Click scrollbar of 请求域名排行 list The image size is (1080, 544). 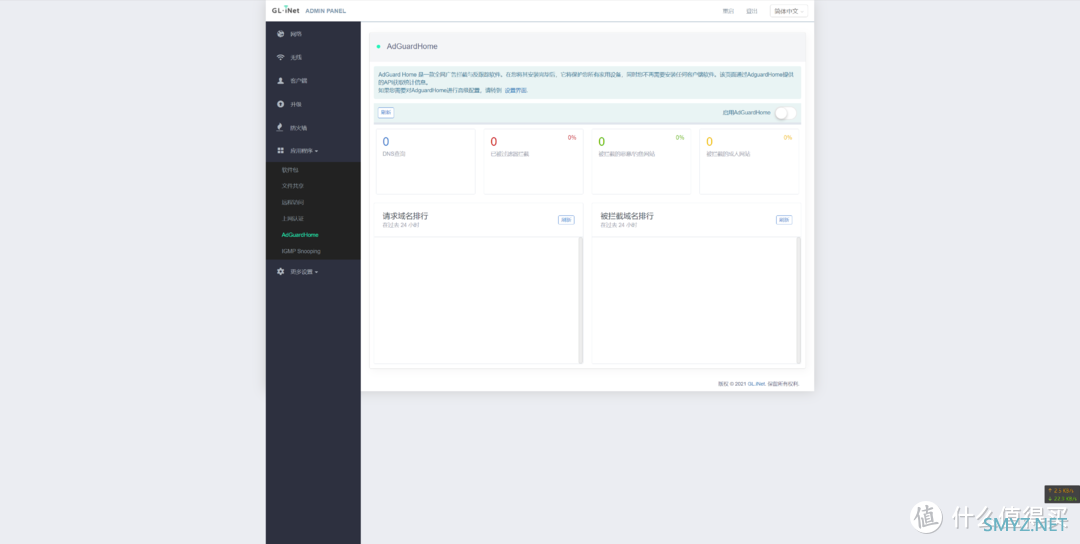pyautogui.click(x=581, y=300)
